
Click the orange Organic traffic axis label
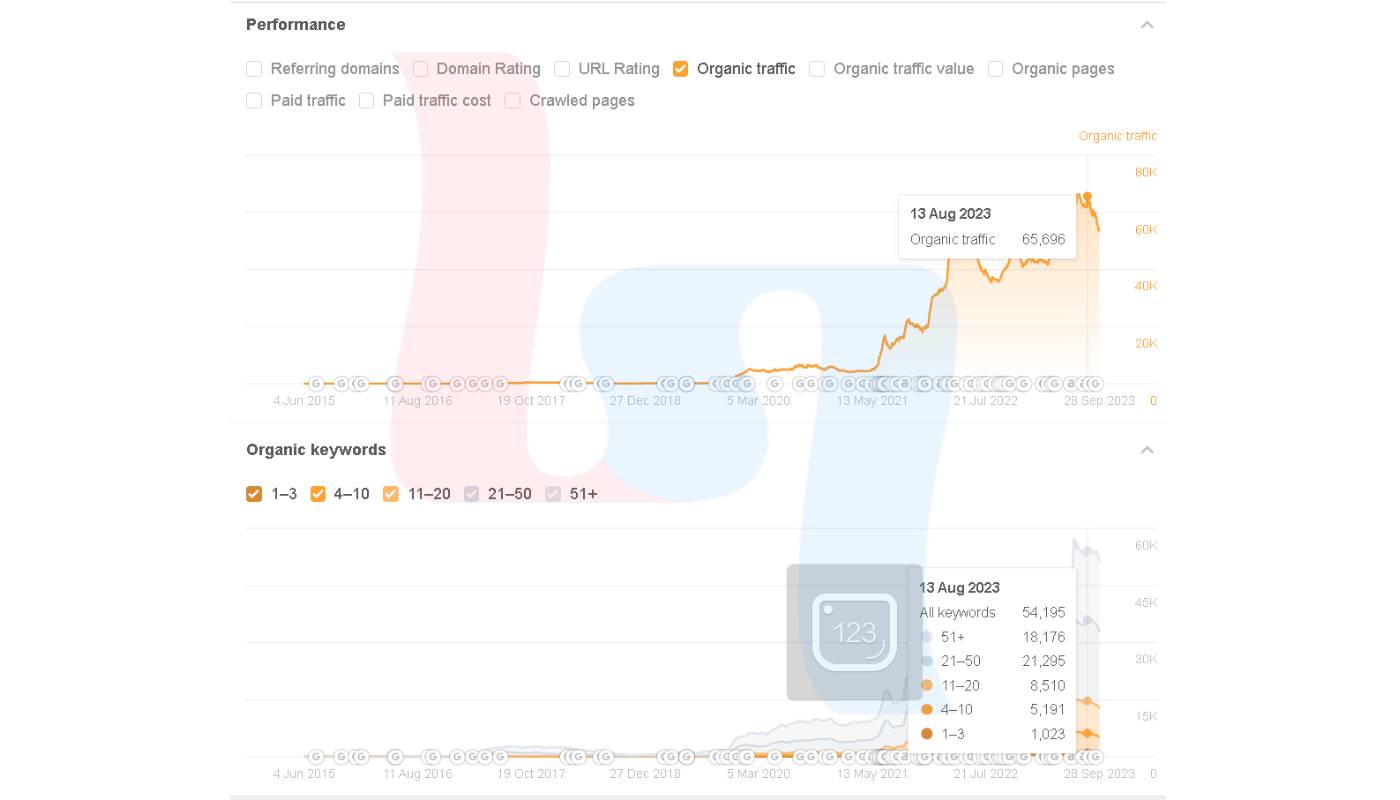pyautogui.click(x=1117, y=136)
